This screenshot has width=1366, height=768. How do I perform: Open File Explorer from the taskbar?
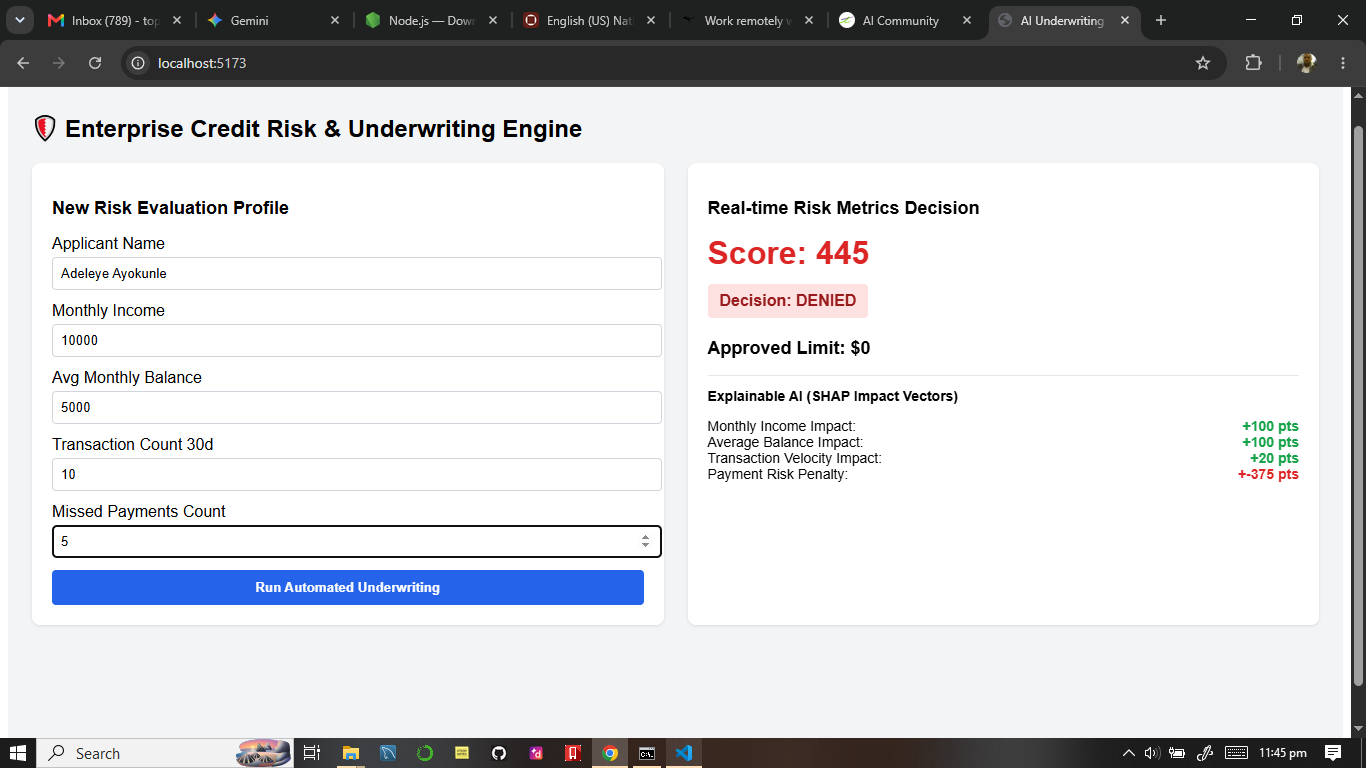click(350, 753)
